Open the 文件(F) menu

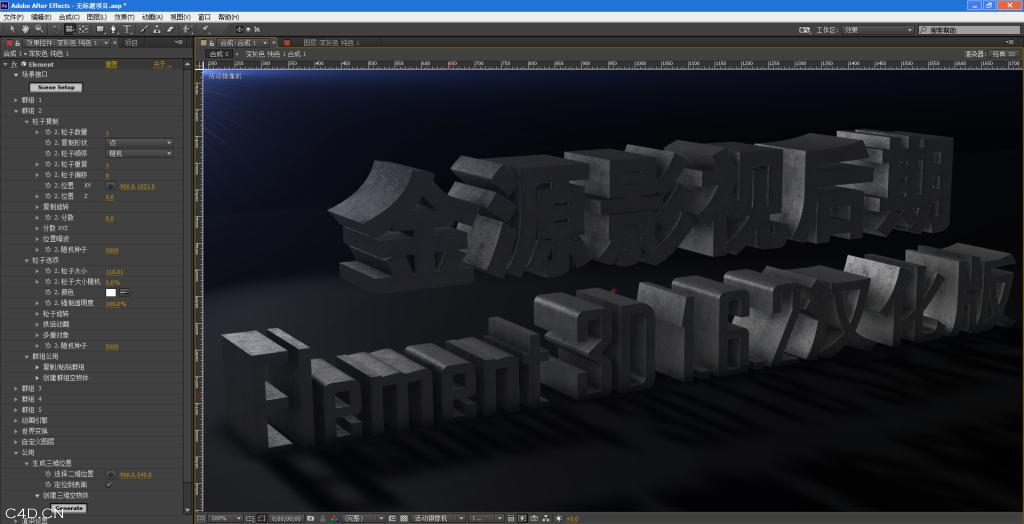14,17
